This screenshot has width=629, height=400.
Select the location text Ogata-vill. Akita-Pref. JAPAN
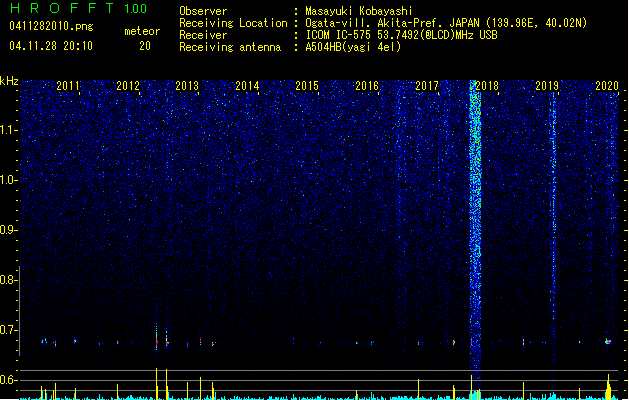pos(392,23)
